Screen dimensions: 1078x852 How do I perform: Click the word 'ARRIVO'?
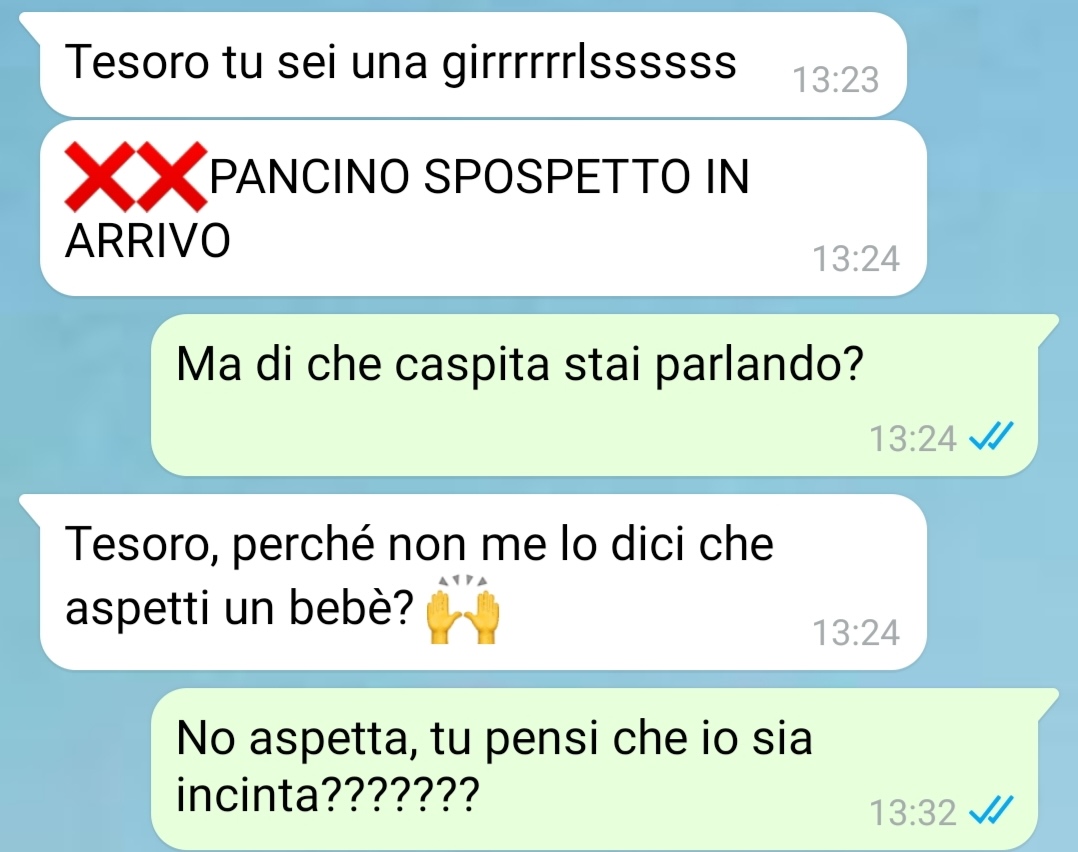tap(148, 241)
